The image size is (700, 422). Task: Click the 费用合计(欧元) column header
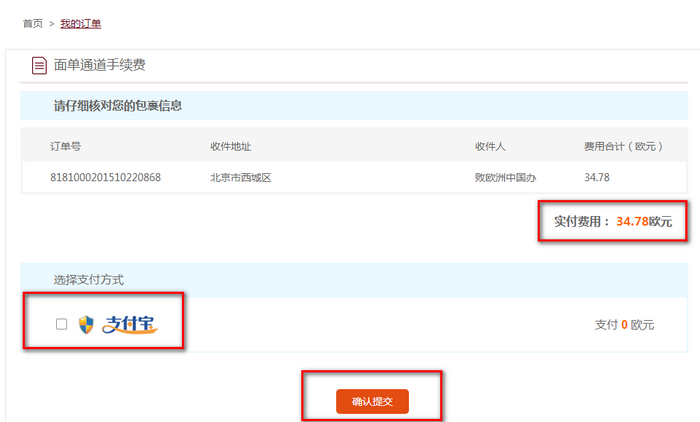(x=623, y=147)
